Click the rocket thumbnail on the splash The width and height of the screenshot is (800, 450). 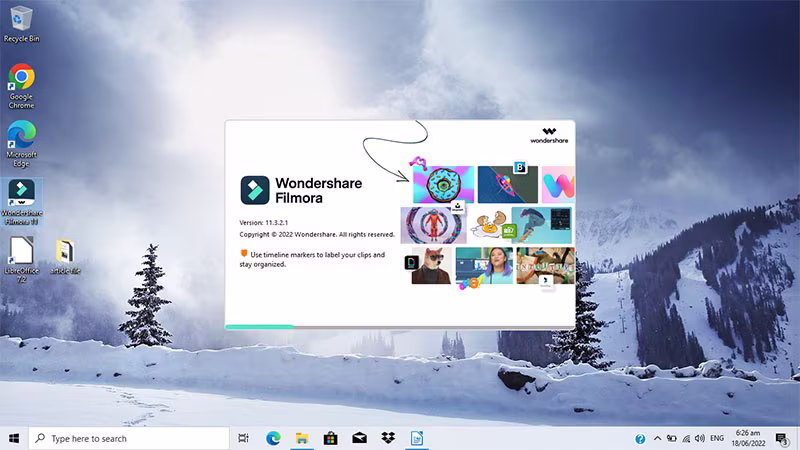point(507,184)
